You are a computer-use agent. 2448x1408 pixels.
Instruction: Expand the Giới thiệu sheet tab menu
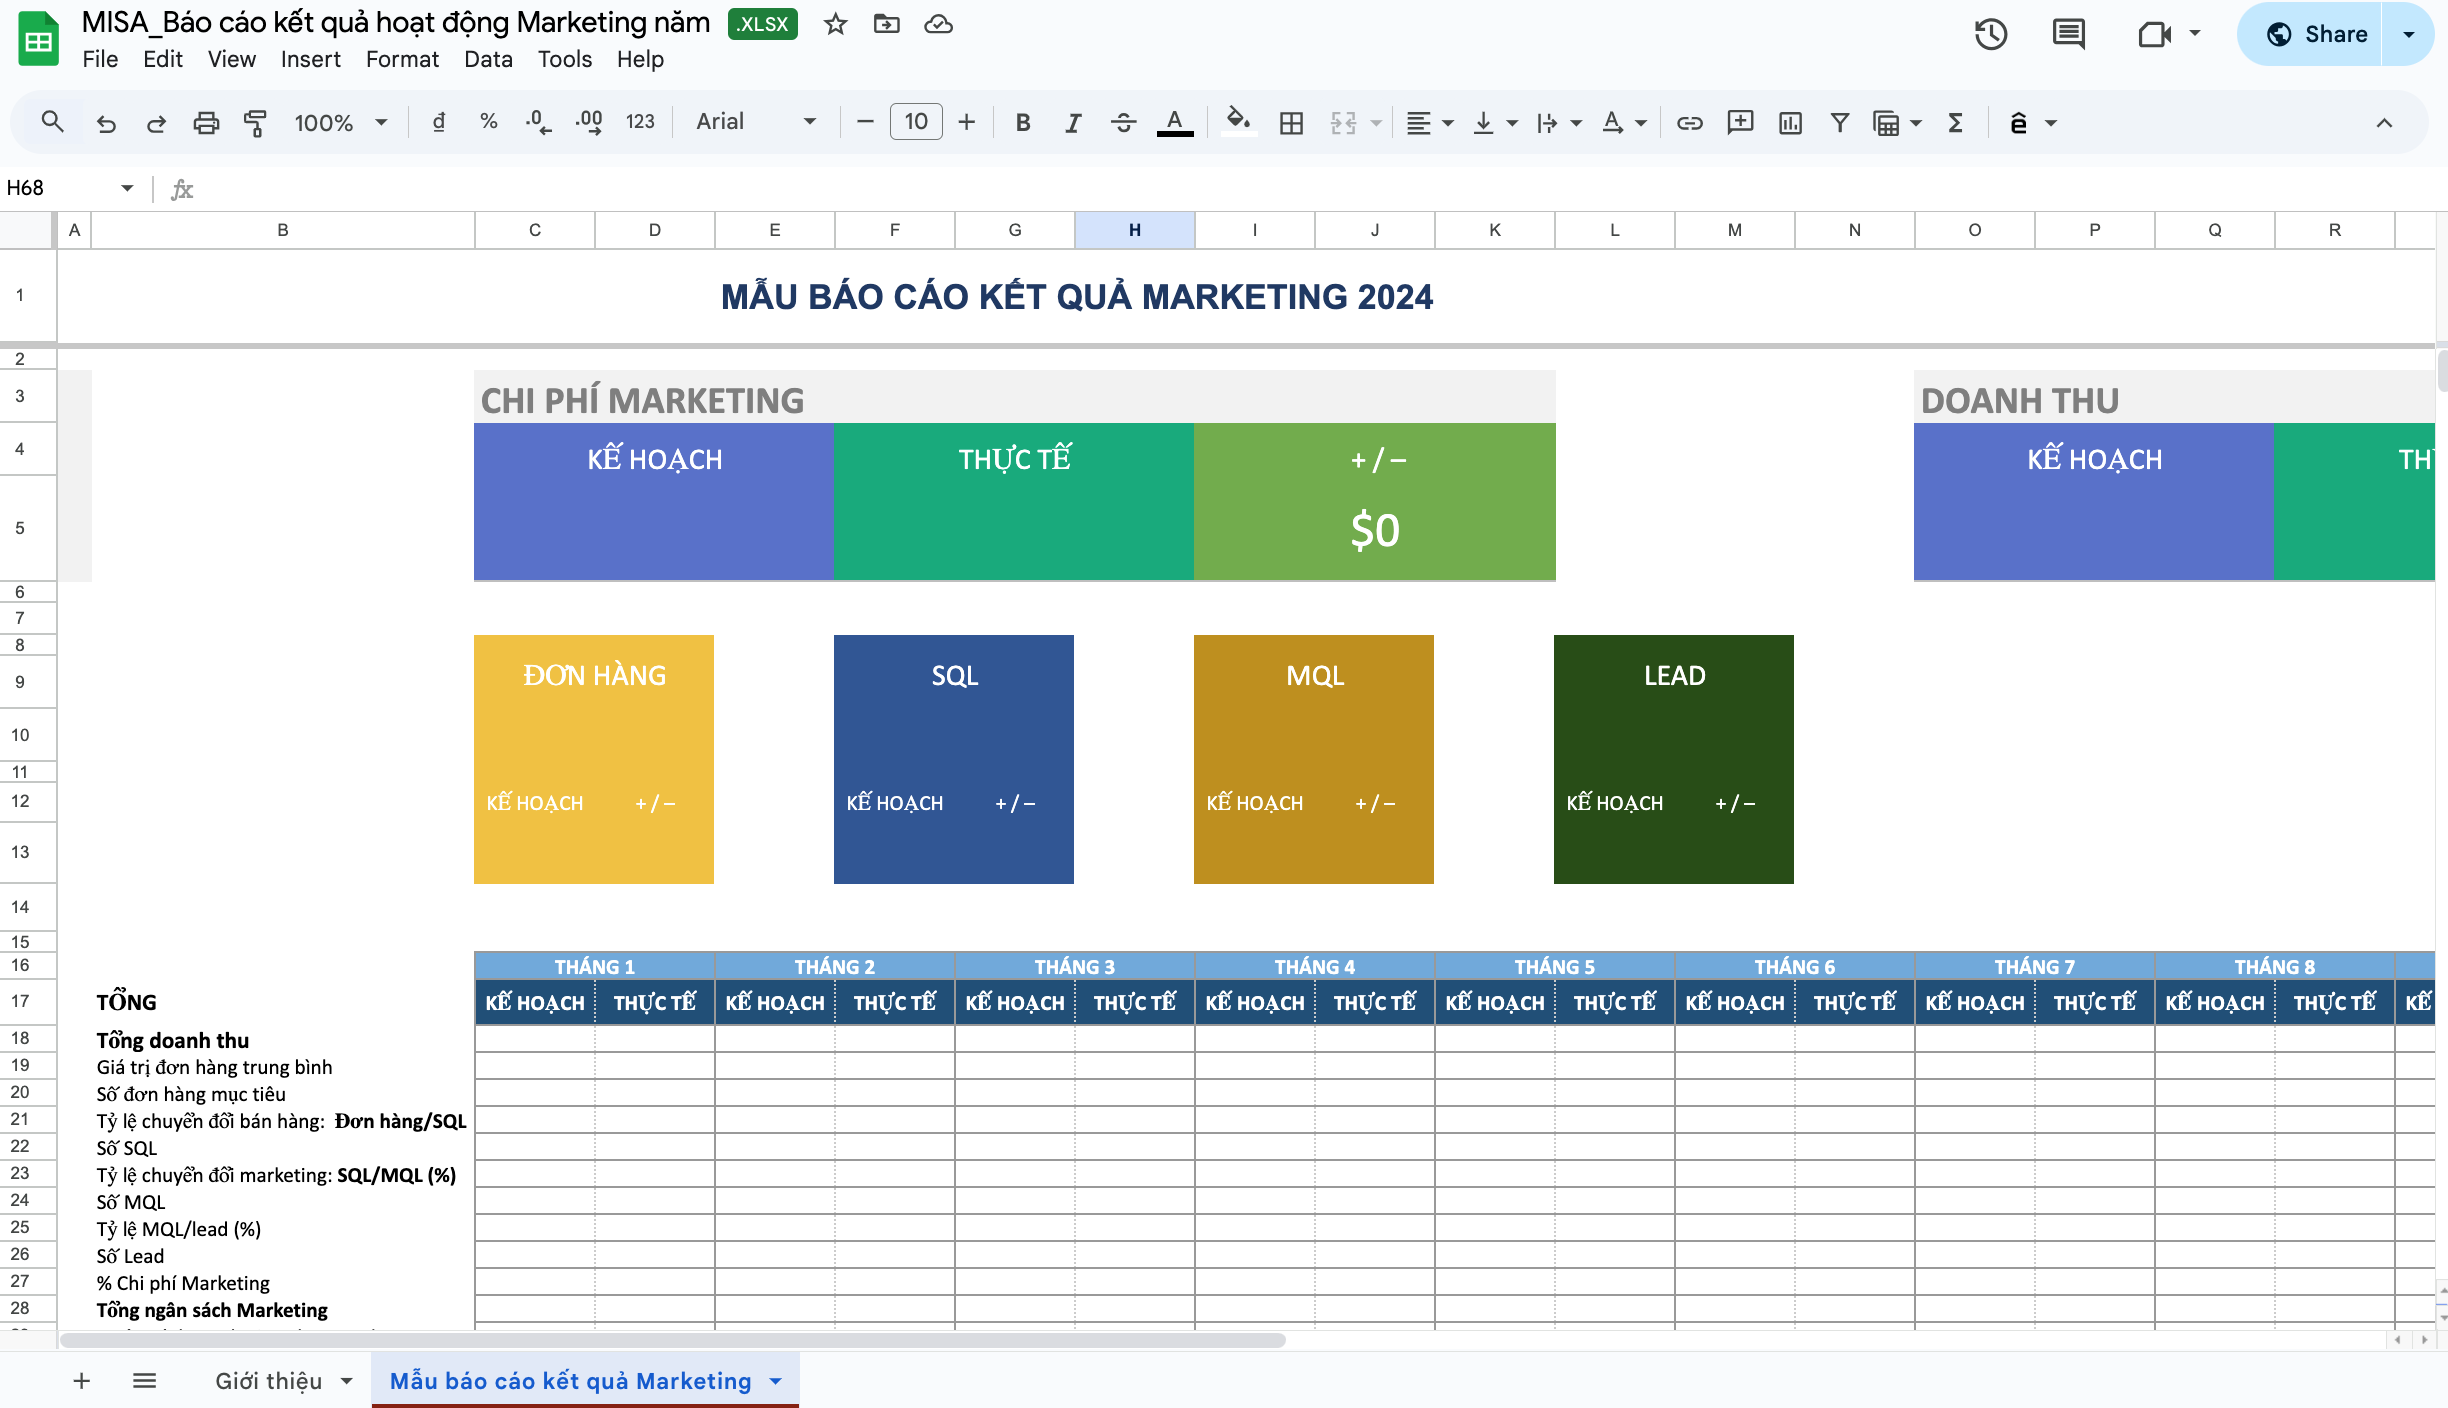coord(347,1381)
